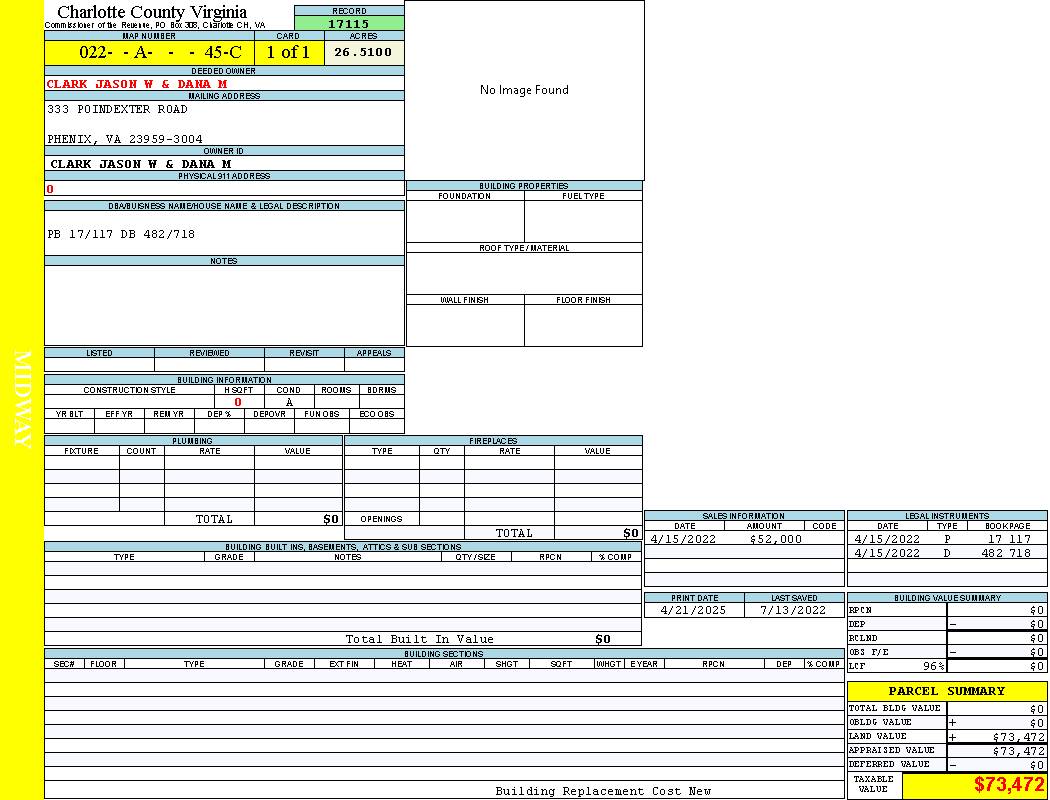Click the vertical MIDWAY sidebar label

click(22, 398)
